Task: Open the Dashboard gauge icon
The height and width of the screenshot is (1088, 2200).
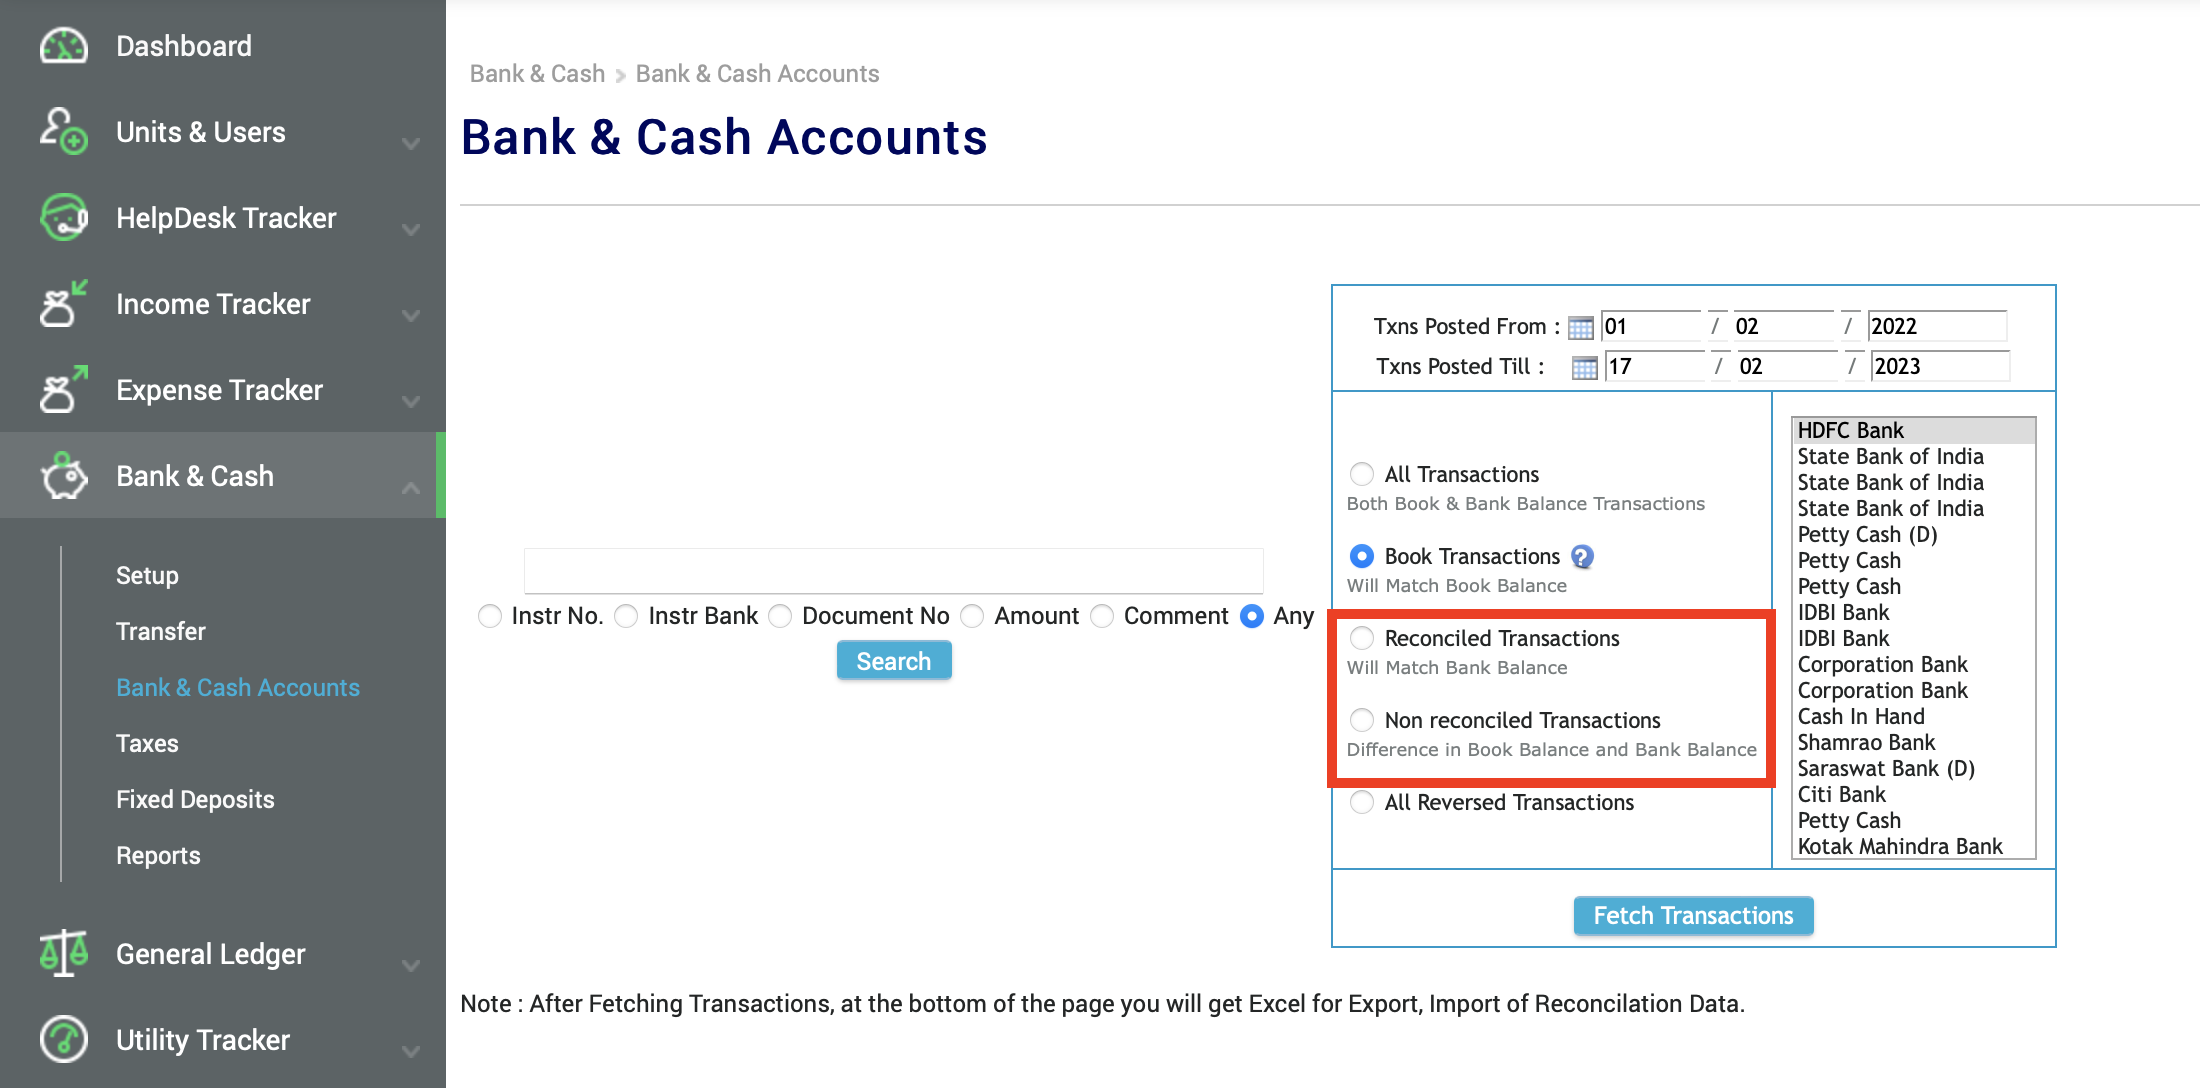Action: (62, 45)
